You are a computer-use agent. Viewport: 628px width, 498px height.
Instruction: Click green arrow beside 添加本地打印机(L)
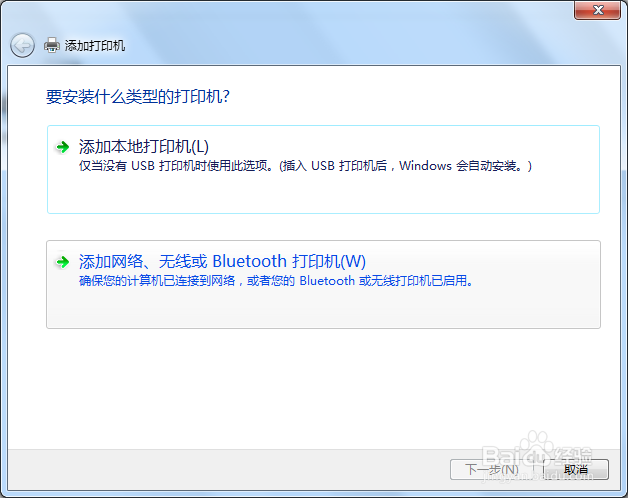pos(62,147)
